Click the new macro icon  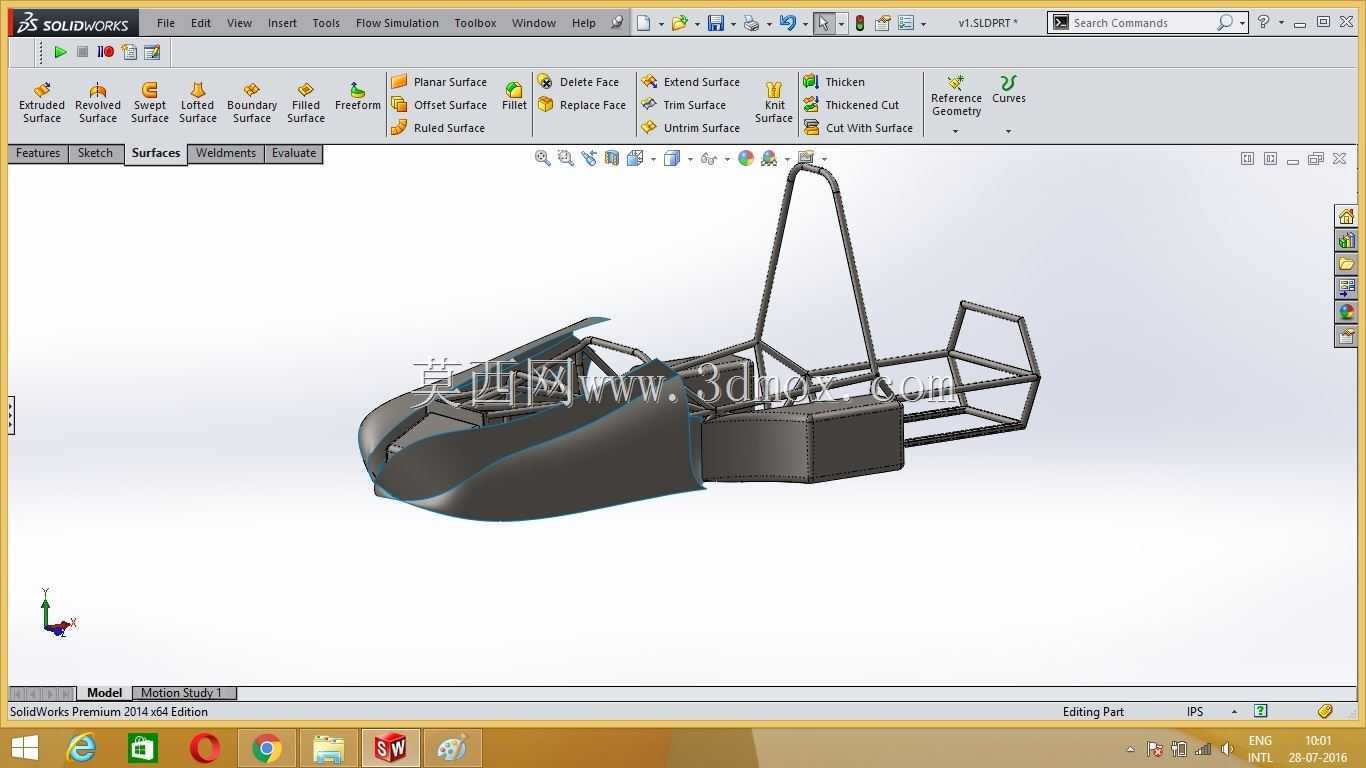coord(129,52)
